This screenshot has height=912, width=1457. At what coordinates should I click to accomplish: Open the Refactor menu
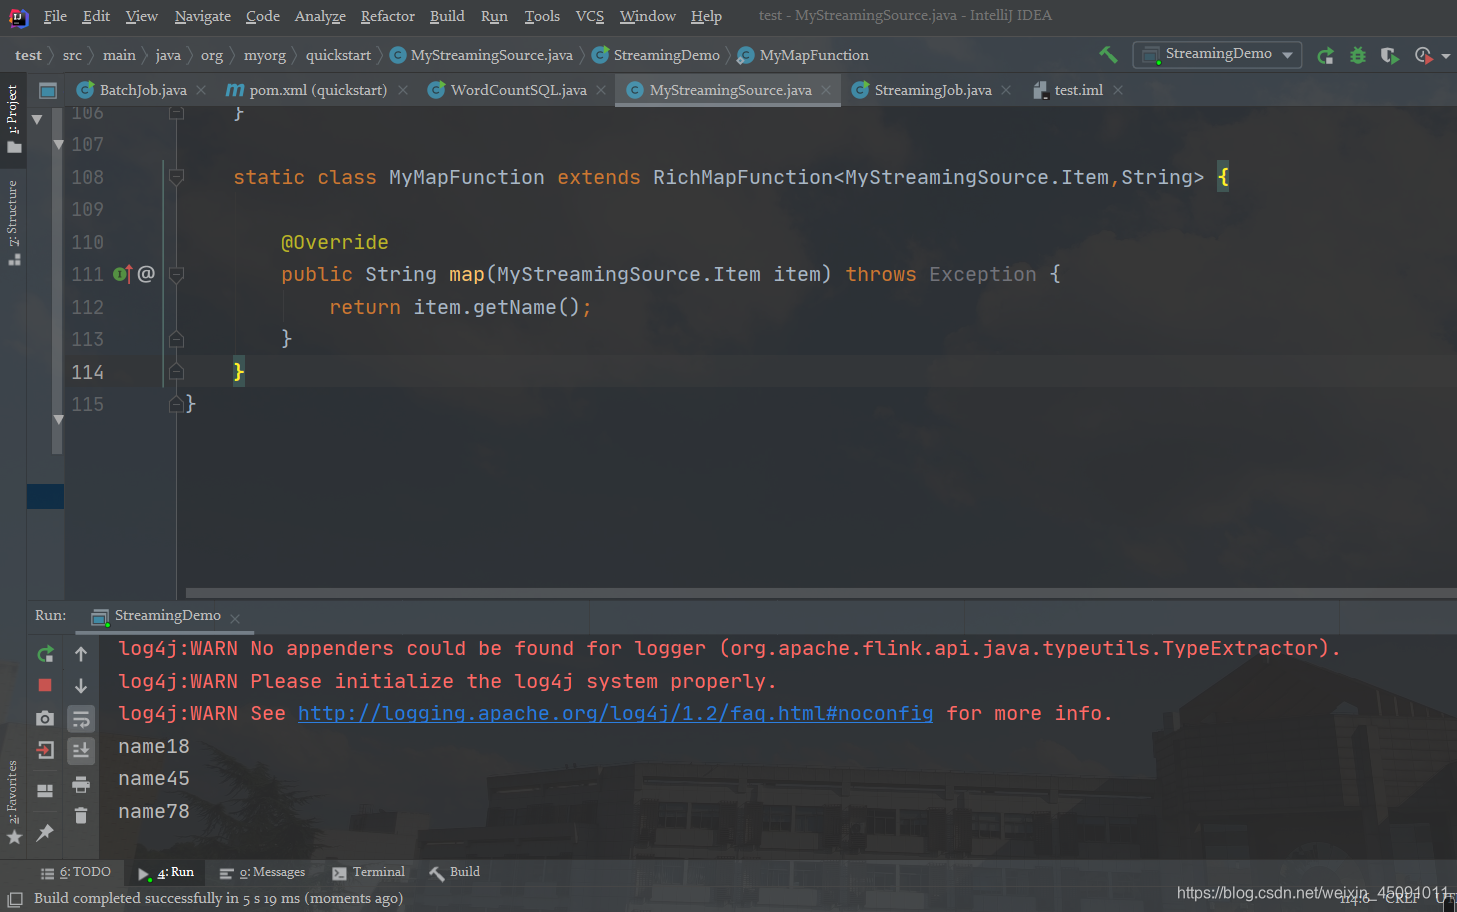click(387, 16)
